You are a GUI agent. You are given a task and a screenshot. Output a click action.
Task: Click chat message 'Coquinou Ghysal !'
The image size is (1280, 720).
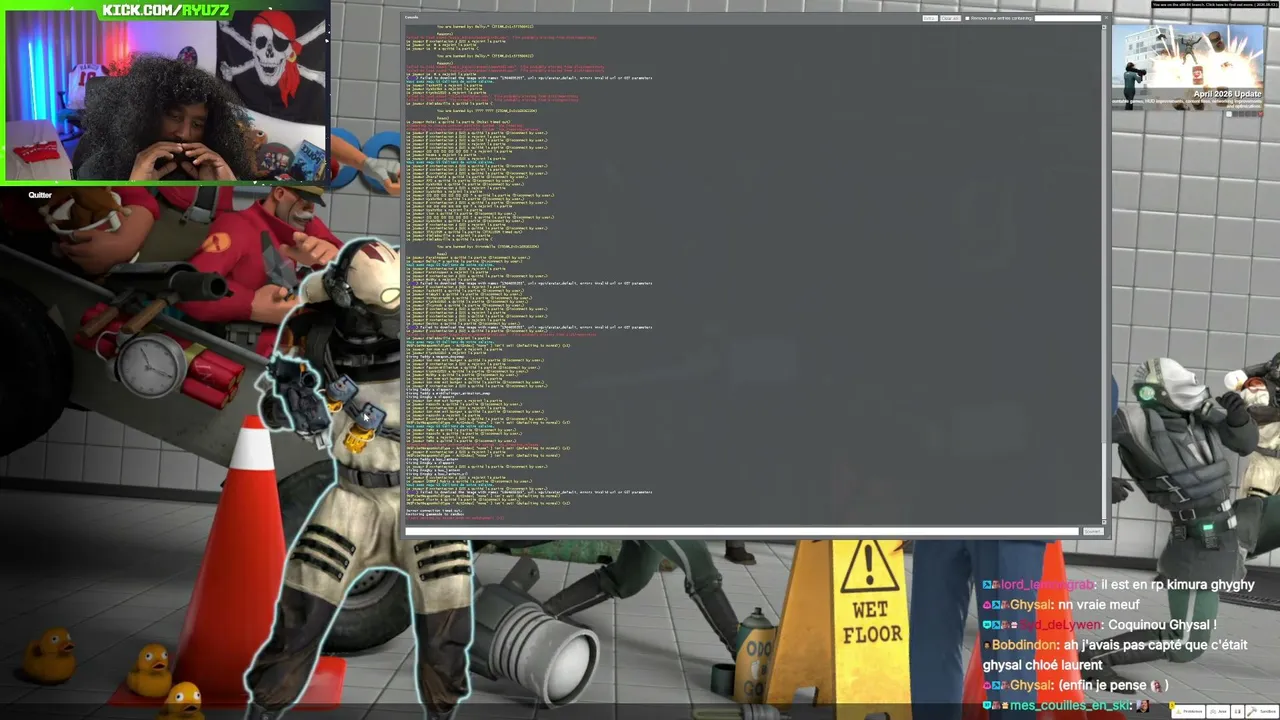[1162, 625]
